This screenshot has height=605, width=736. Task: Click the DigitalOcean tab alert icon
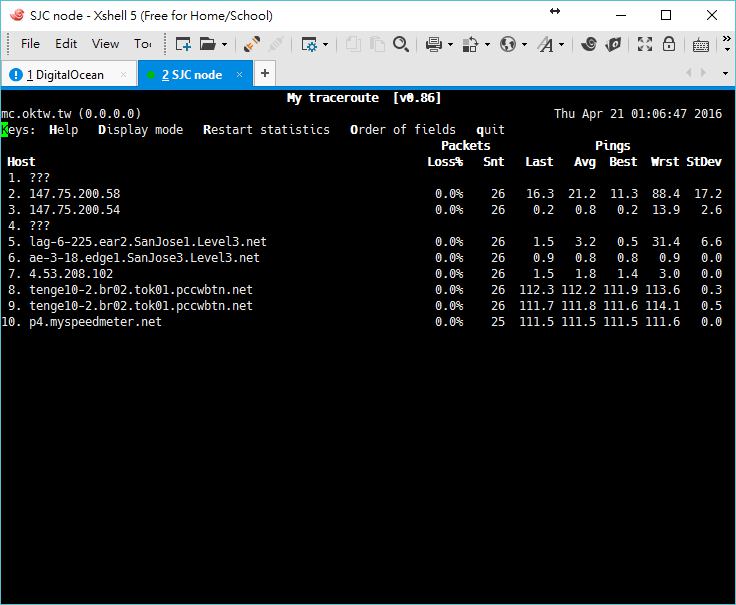[x=16, y=74]
